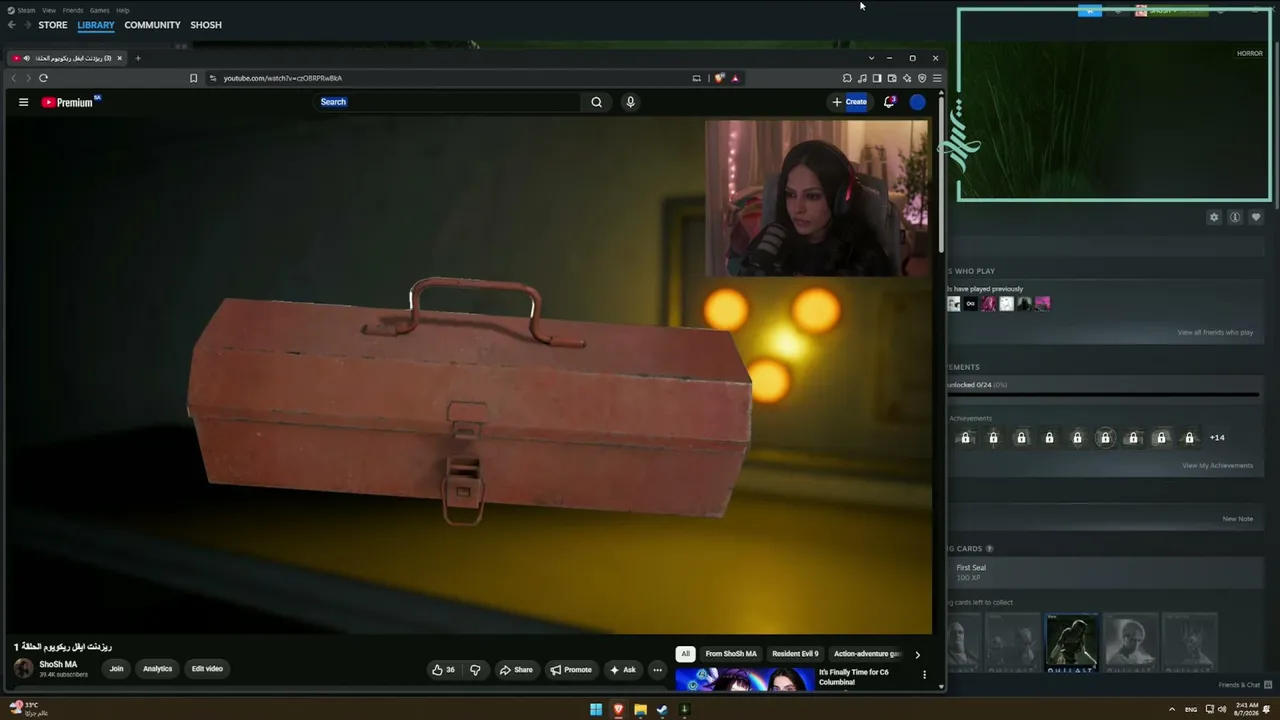
Task: Open Steam game settings gear
Action: click(1214, 217)
